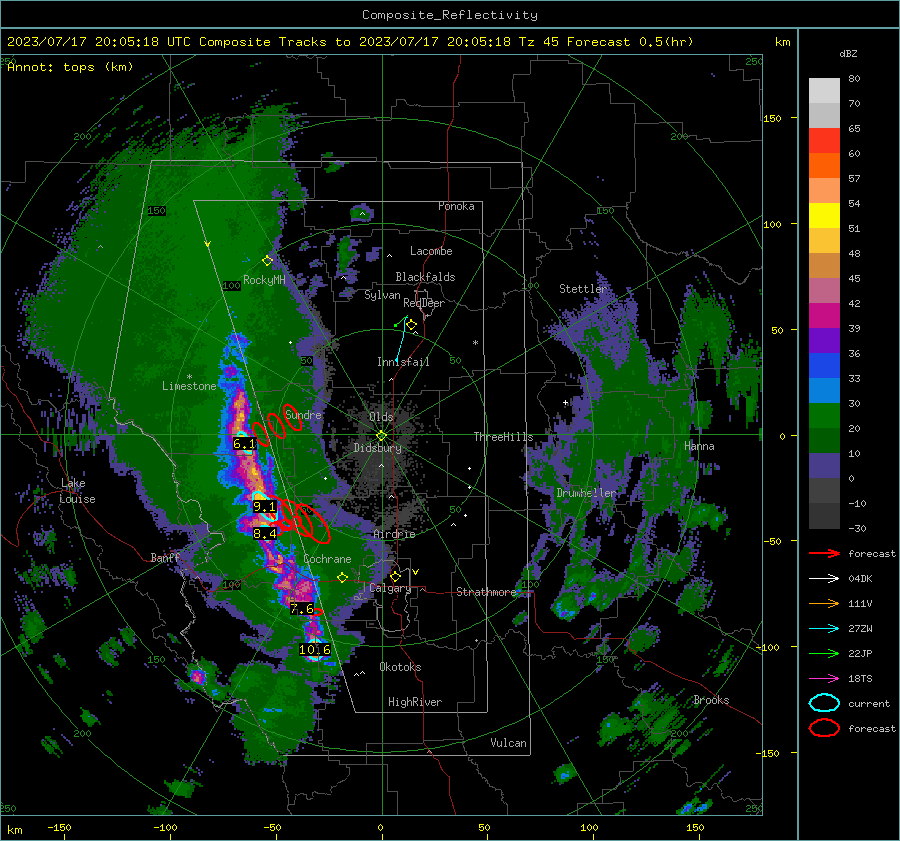Select the Drumheller map label

pos(587,493)
